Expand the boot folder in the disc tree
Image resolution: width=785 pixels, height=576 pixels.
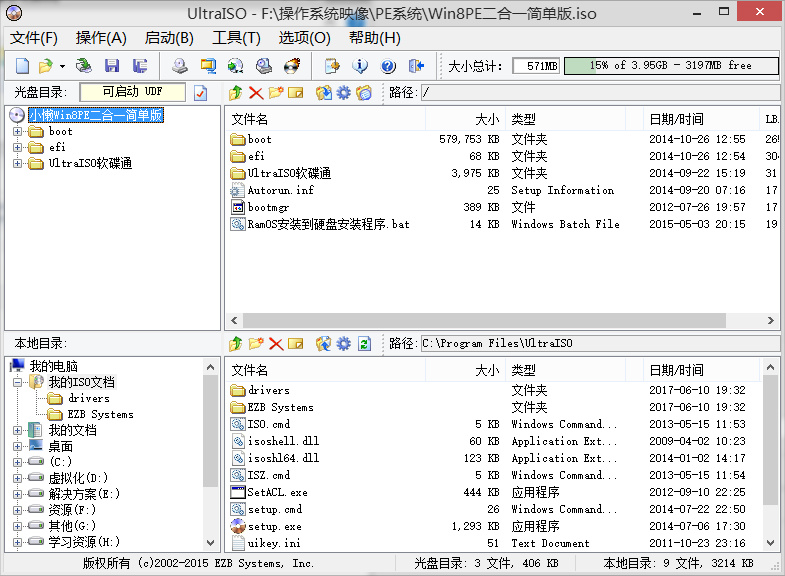tap(18, 131)
